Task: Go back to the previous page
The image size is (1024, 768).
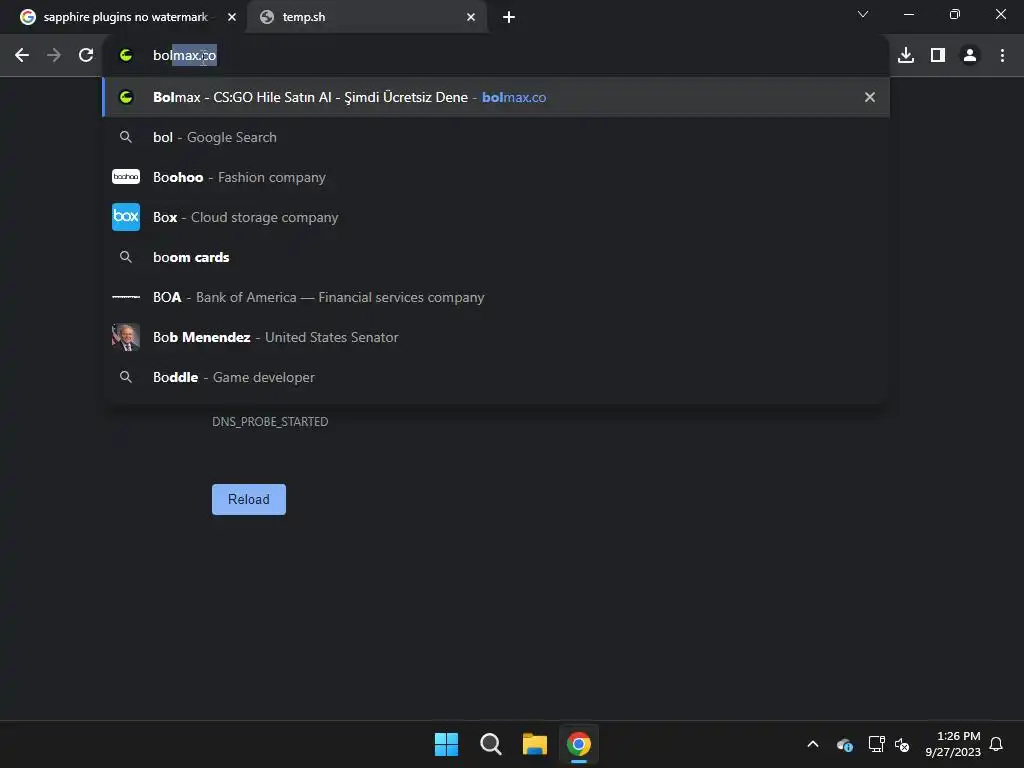Action: point(22,56)
